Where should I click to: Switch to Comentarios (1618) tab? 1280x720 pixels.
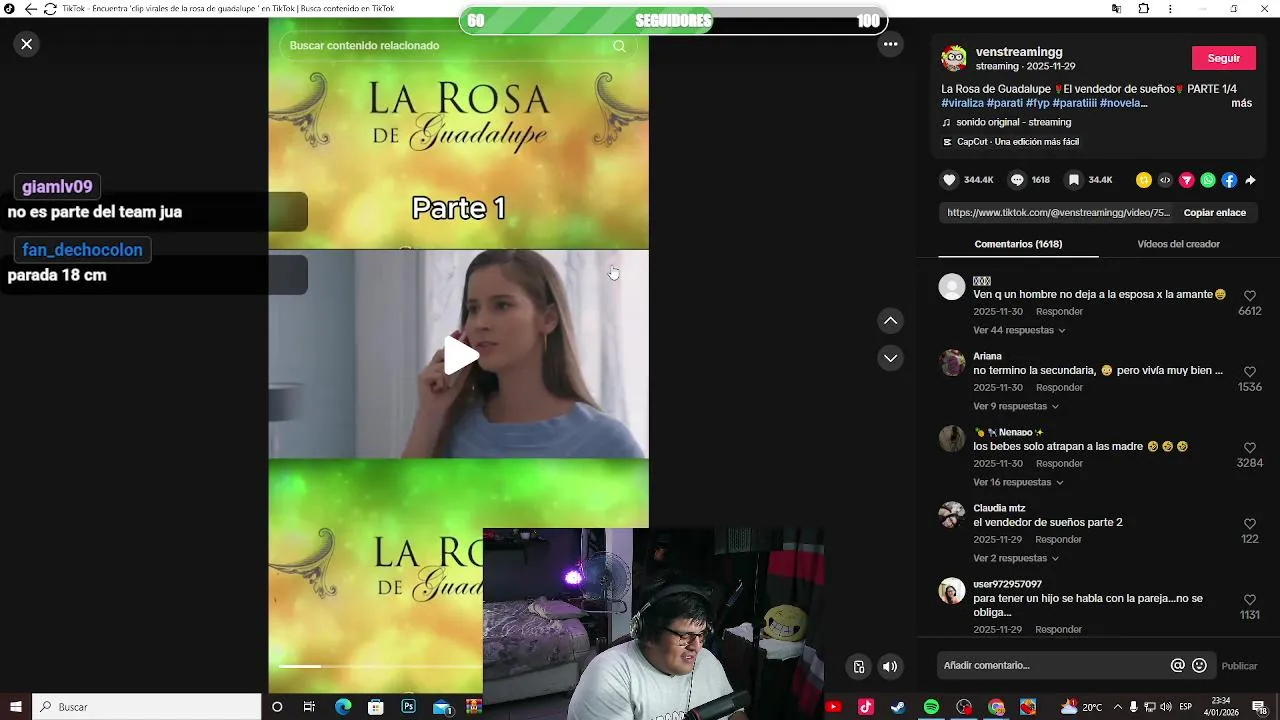click(1018, 244)
